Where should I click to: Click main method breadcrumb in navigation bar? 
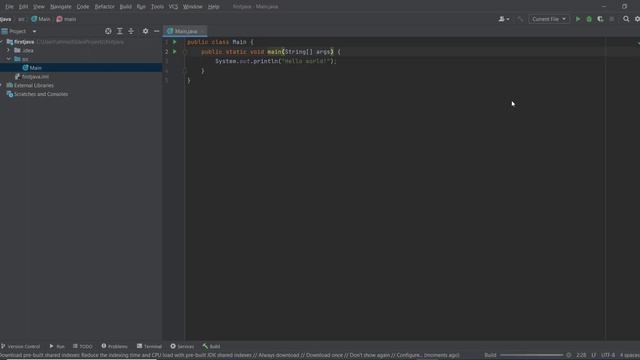[x=67, y=19]
